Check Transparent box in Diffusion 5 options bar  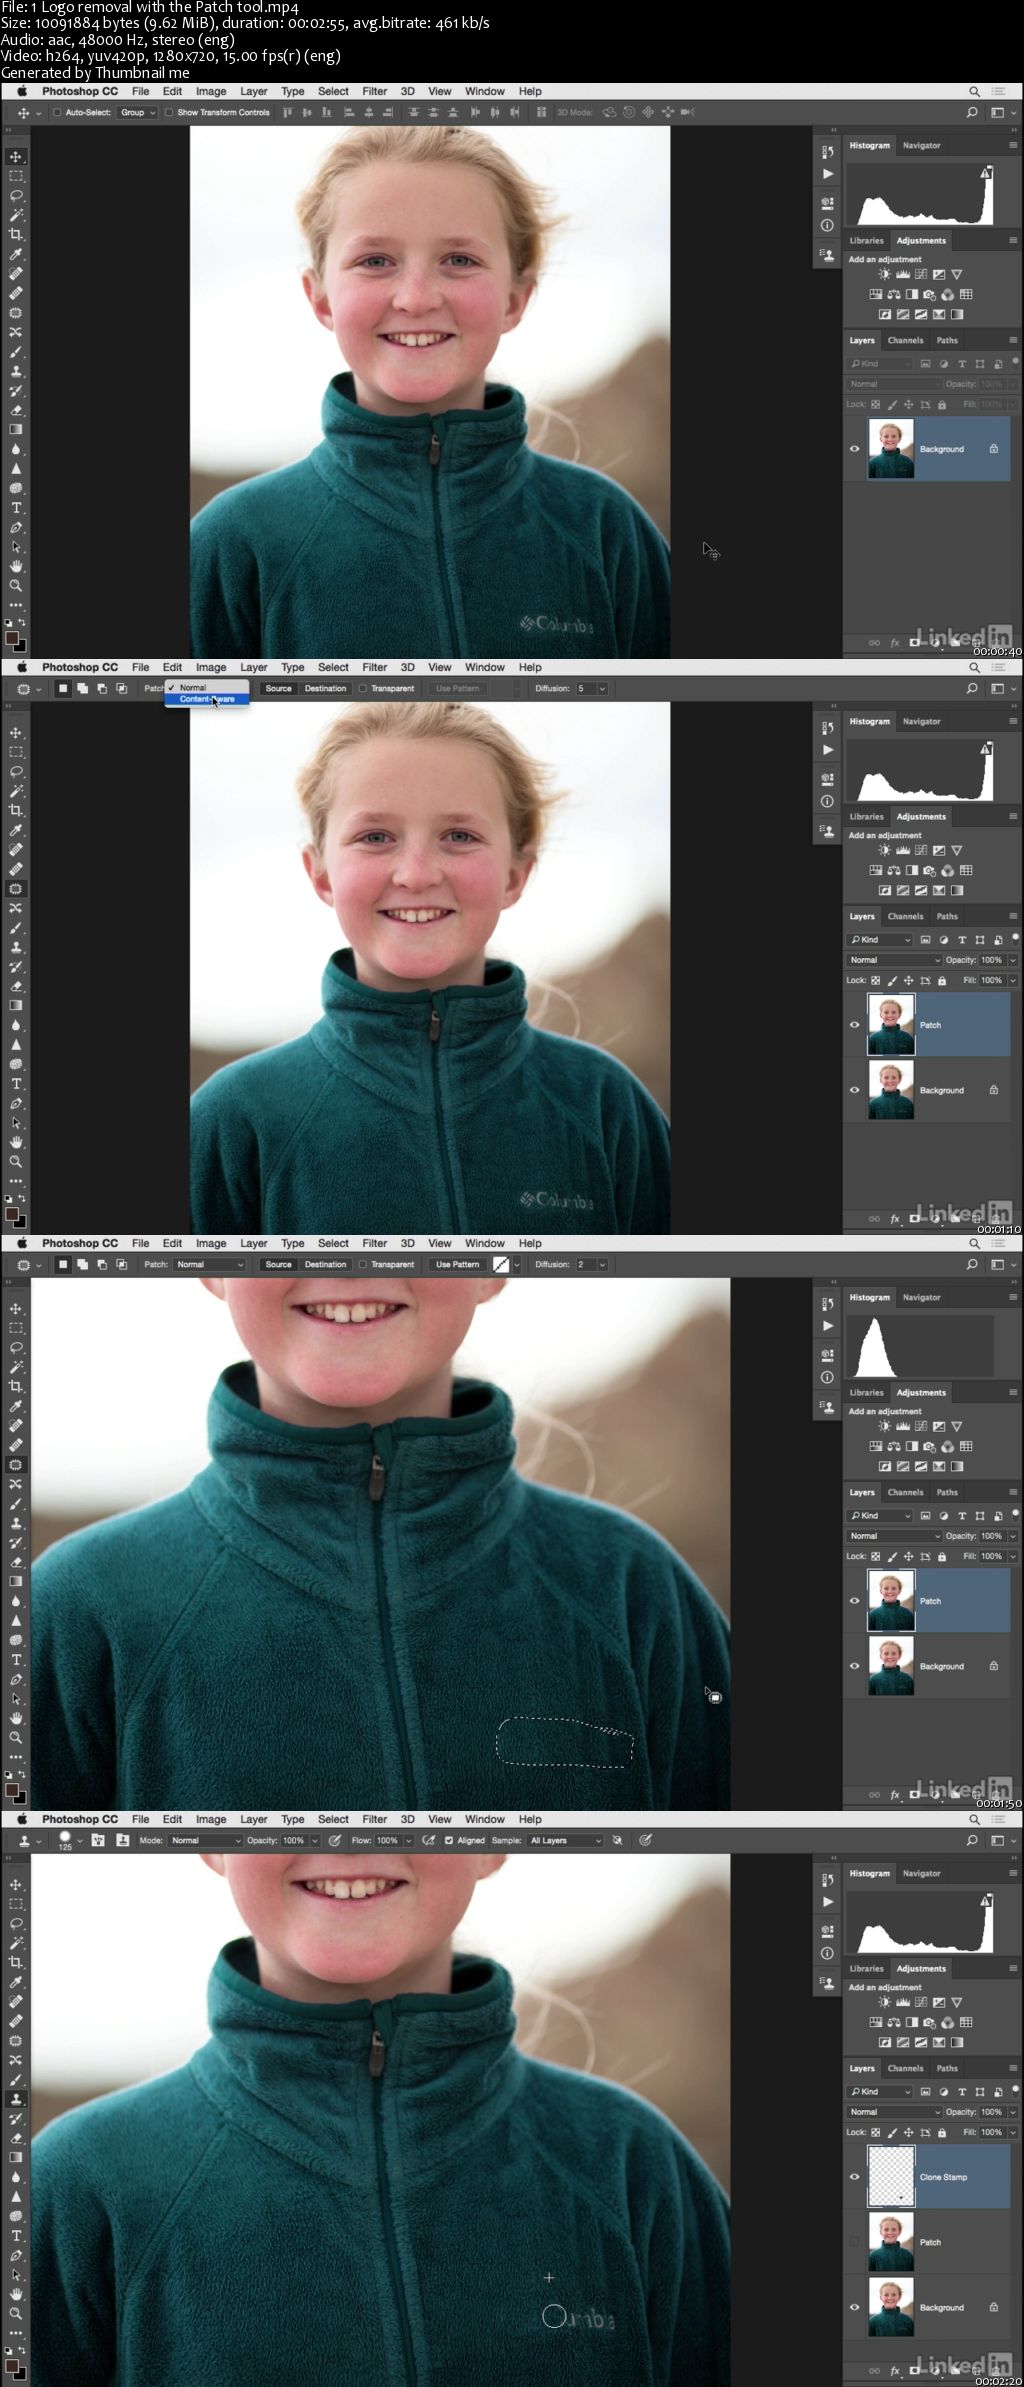coord(363,688)
